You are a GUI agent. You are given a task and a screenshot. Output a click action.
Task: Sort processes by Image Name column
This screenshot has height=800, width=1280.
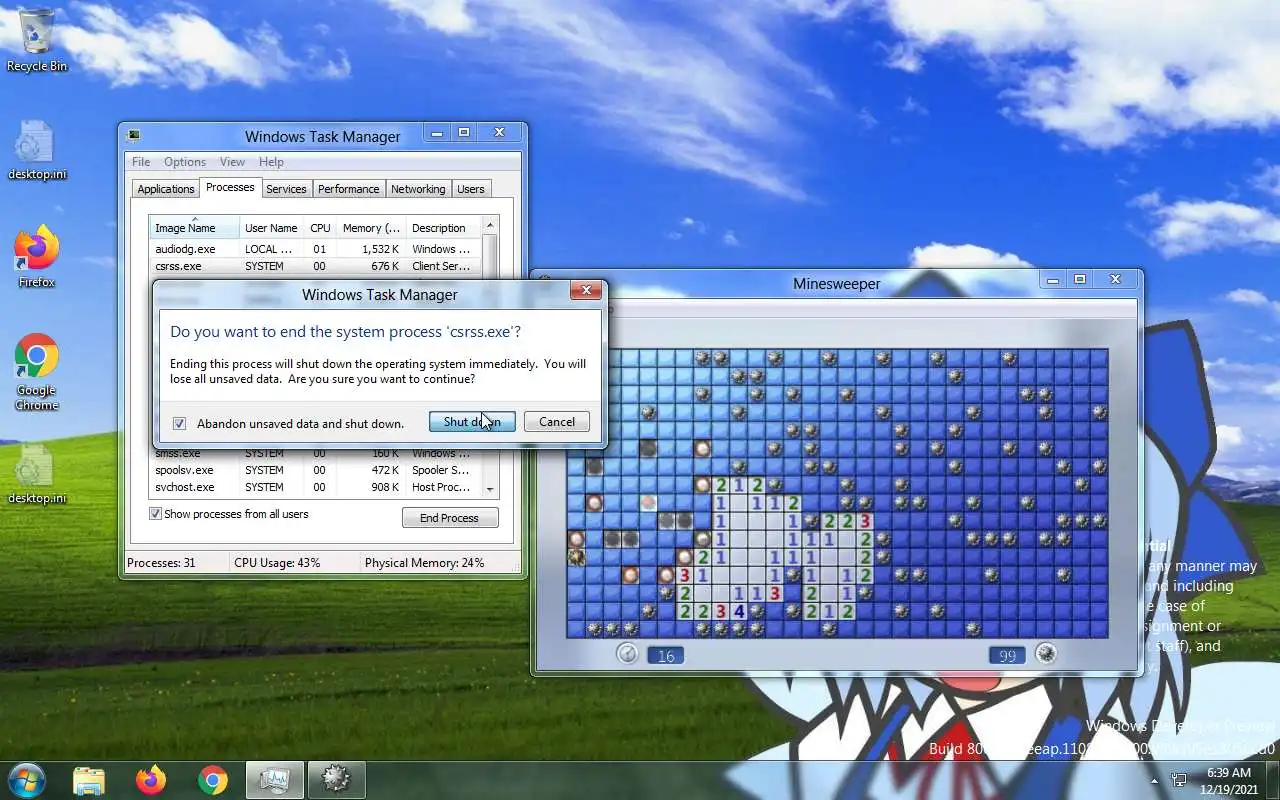pos(194,228)
